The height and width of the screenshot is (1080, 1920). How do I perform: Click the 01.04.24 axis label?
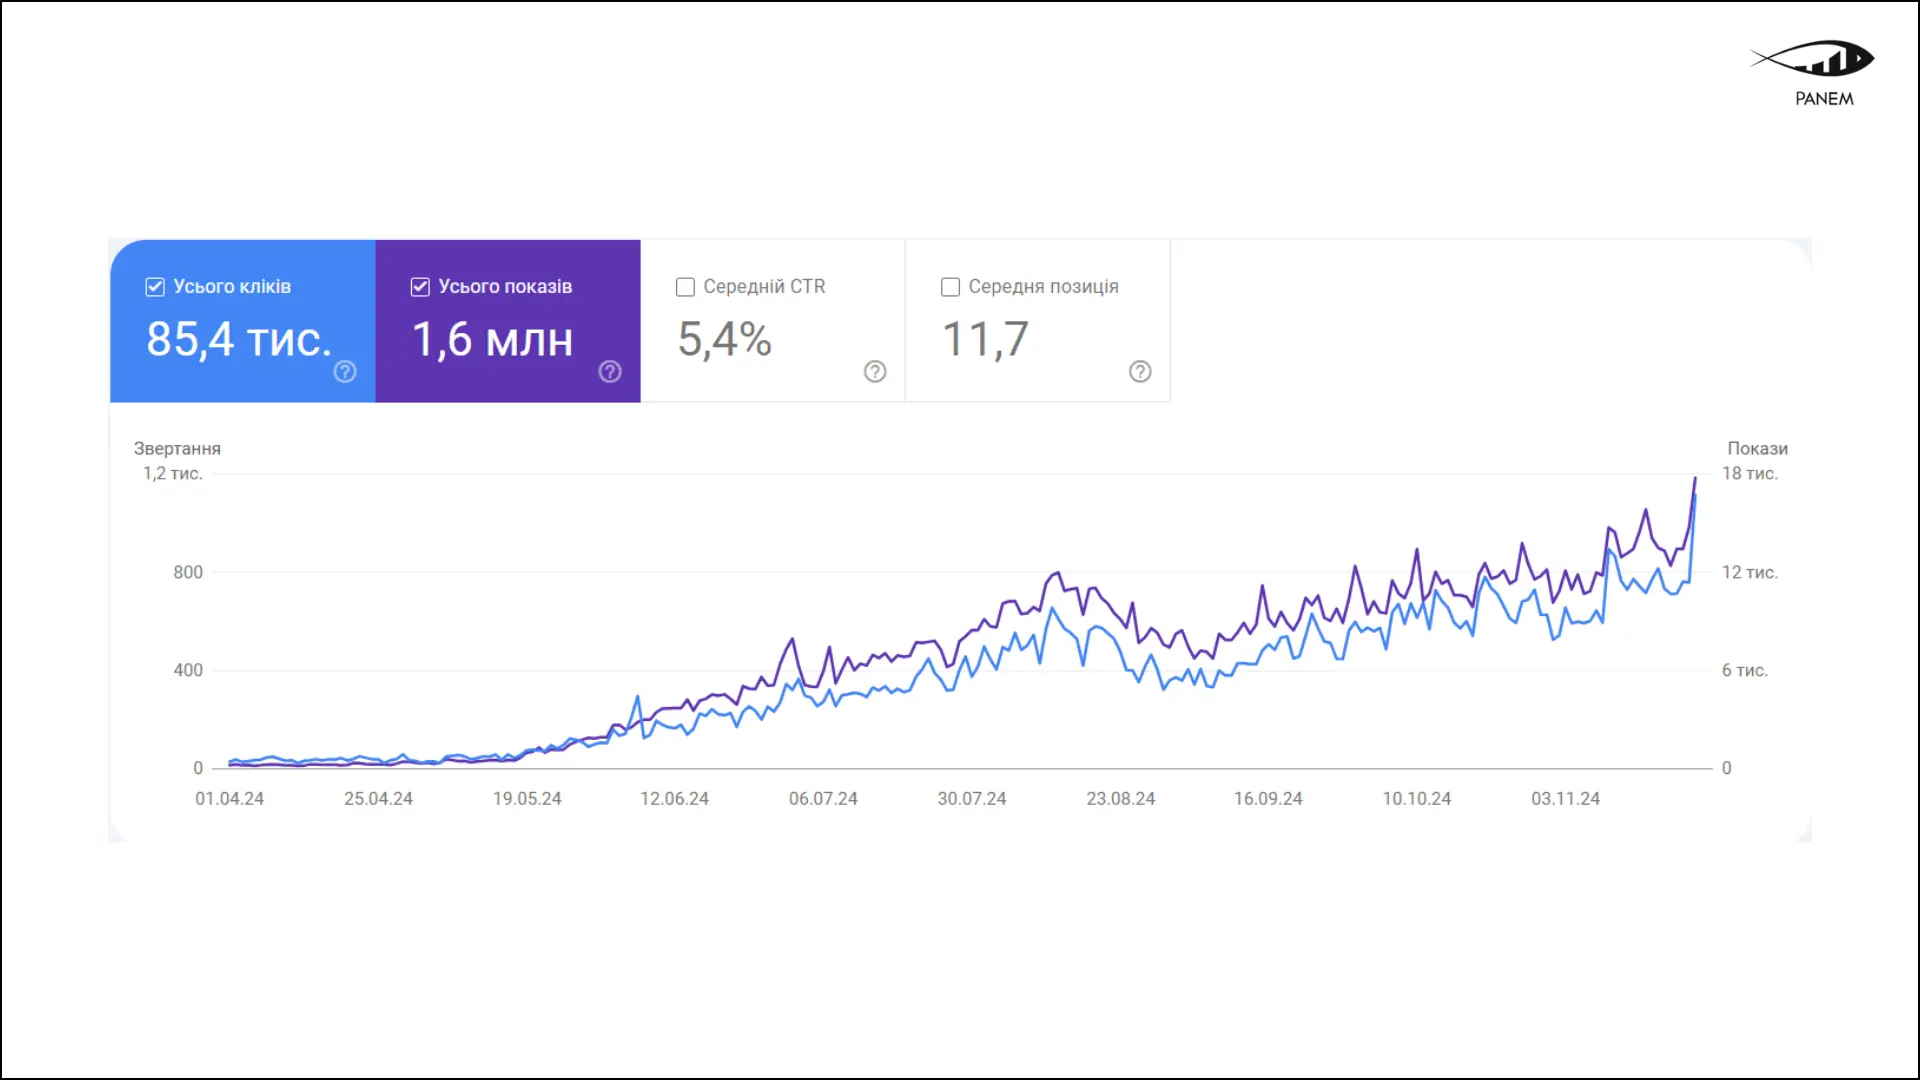230,798
